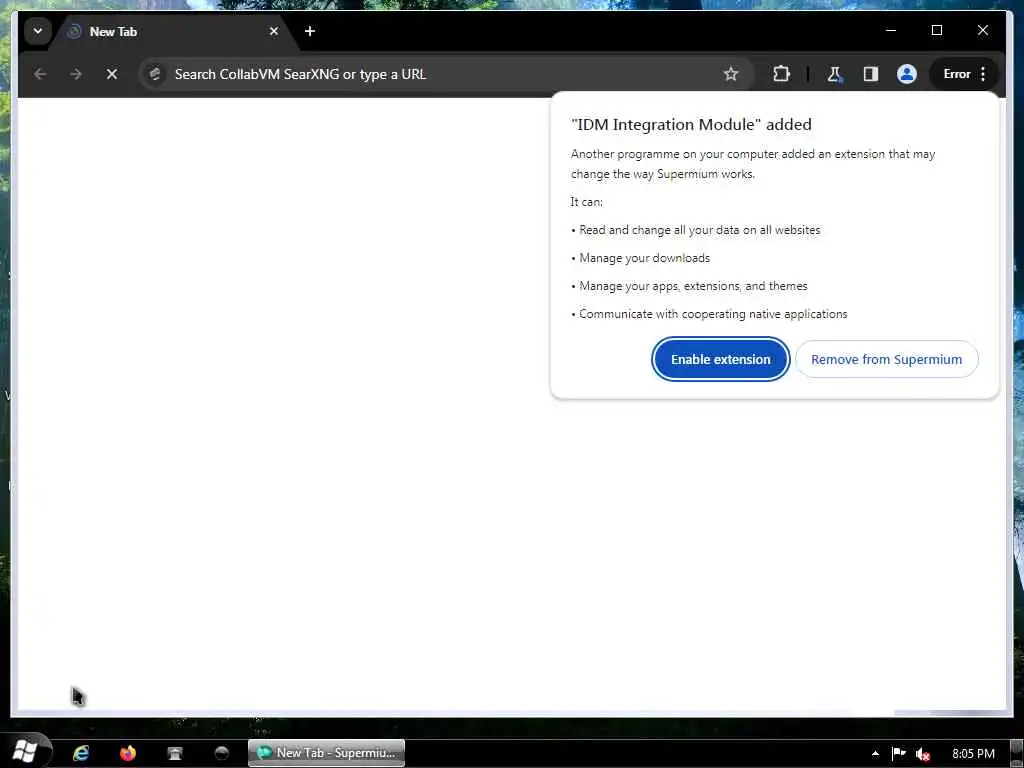Select "Read and change all your data" line

[x=699, y=230]
